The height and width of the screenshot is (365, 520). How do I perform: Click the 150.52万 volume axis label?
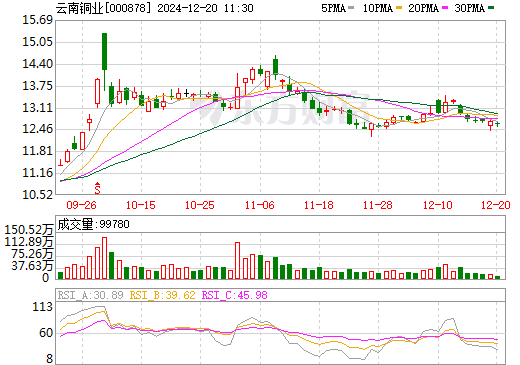[29, 230]
